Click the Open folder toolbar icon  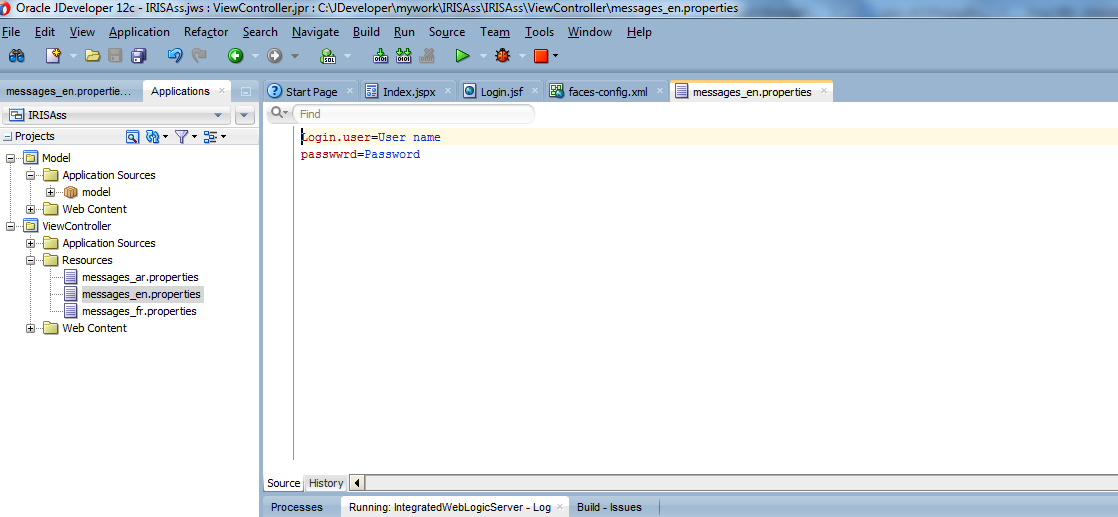93,56
